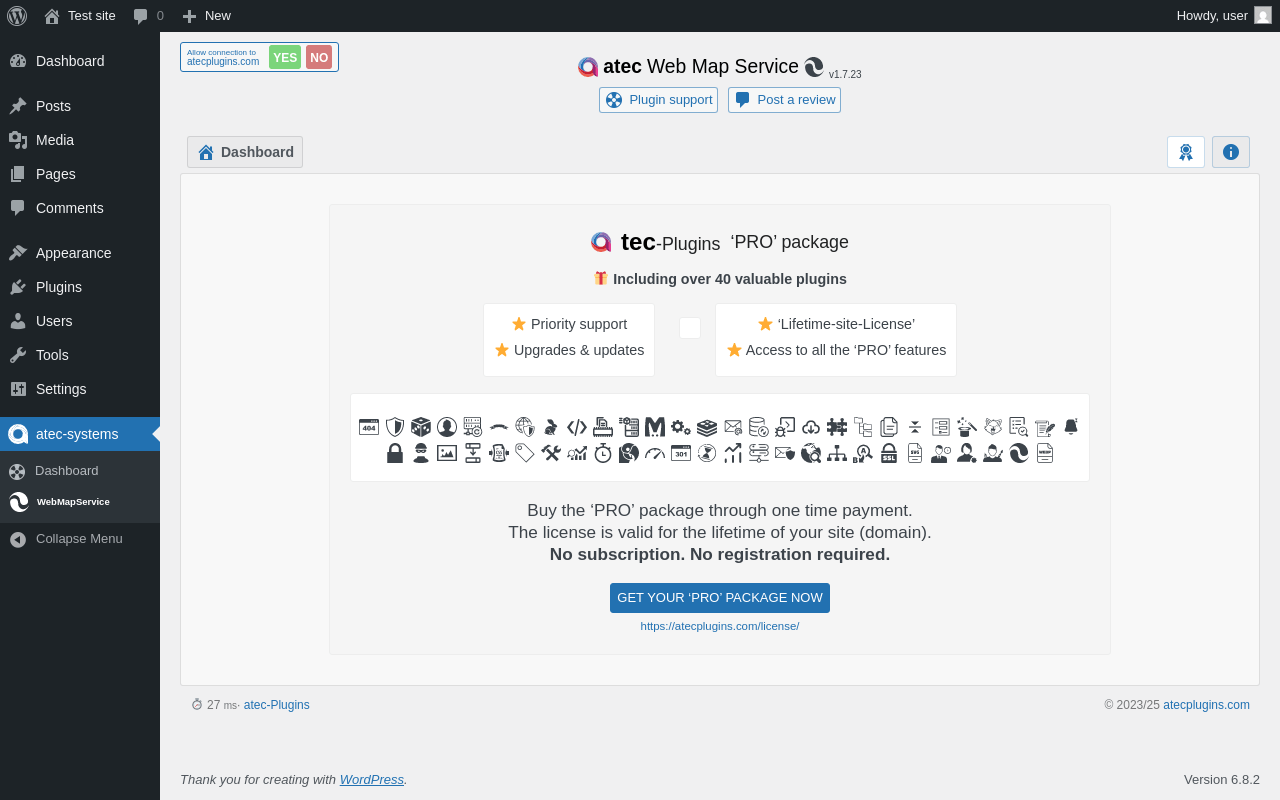Click the stopwatch timer plugin icon
Screen dimensions: 1280x800
603,453
